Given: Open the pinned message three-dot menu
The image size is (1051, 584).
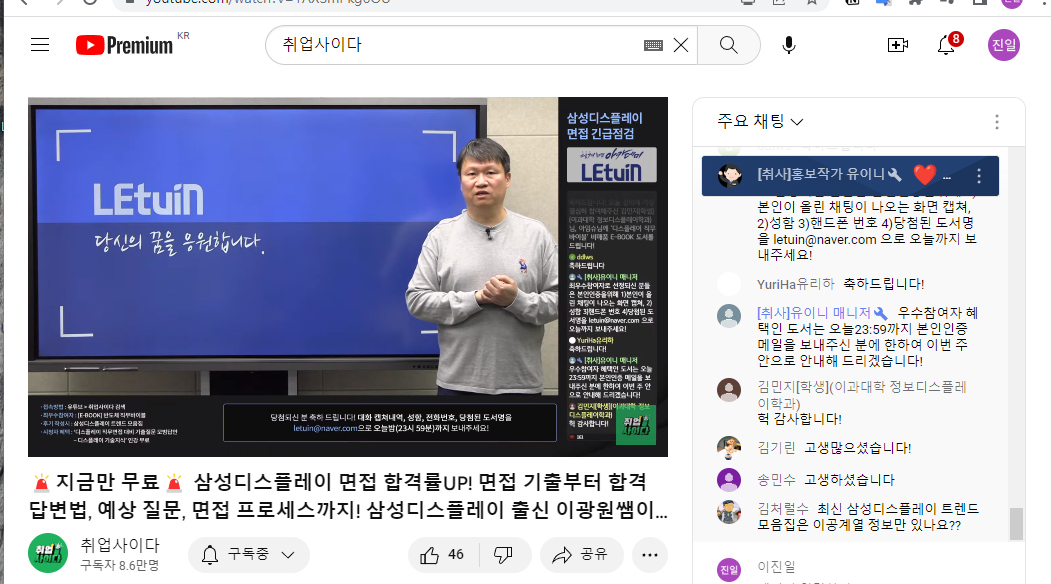Looking at the screenshot, I should (x=979, y=176).
